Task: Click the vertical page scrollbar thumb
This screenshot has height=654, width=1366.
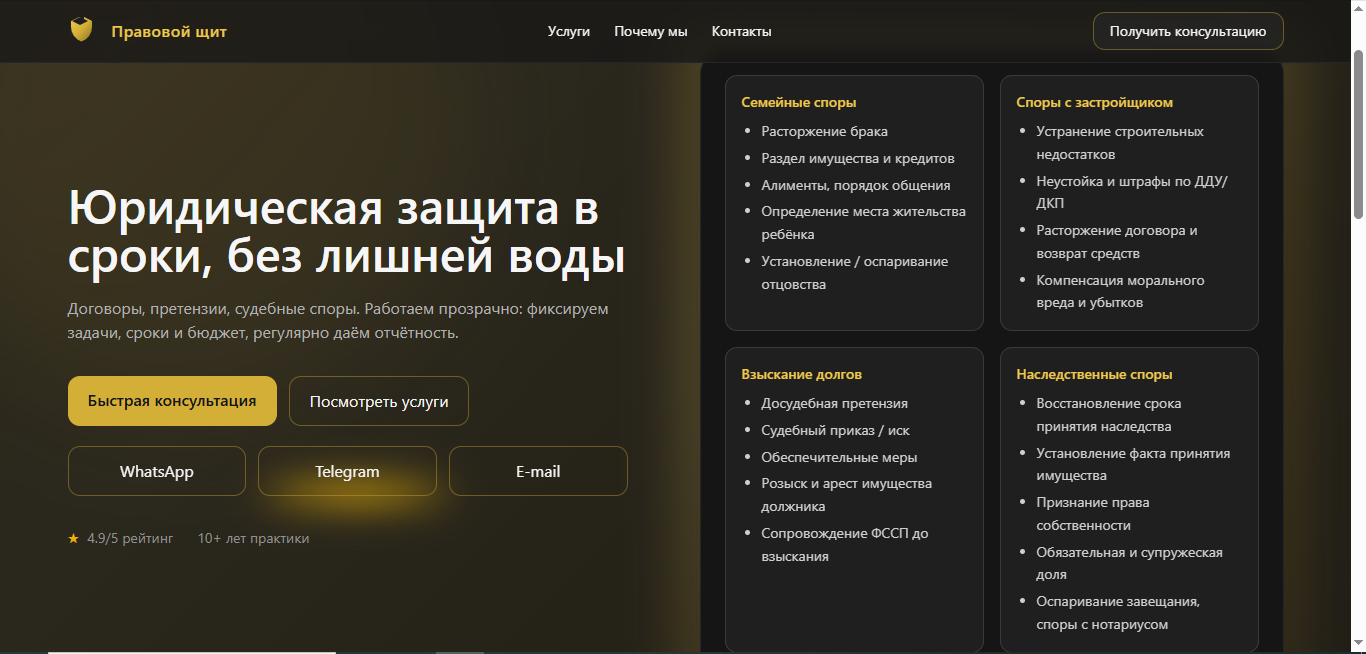Action: (1358, 132)
